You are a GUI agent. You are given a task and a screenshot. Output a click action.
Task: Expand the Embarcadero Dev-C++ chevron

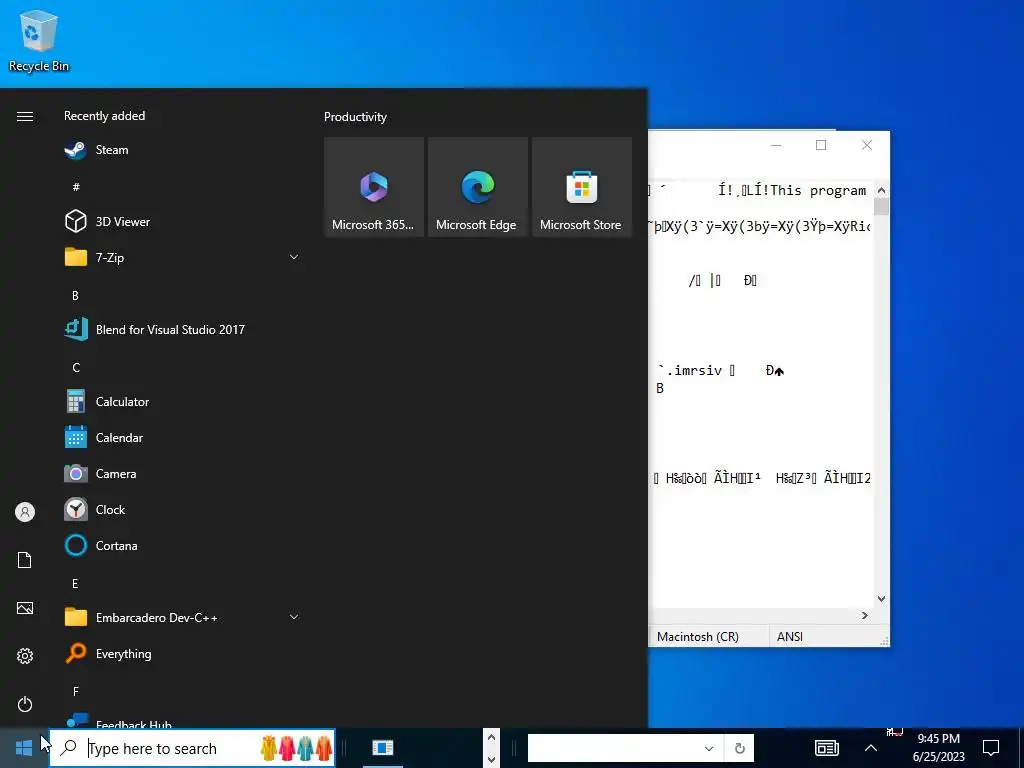[x=294, y=617]
